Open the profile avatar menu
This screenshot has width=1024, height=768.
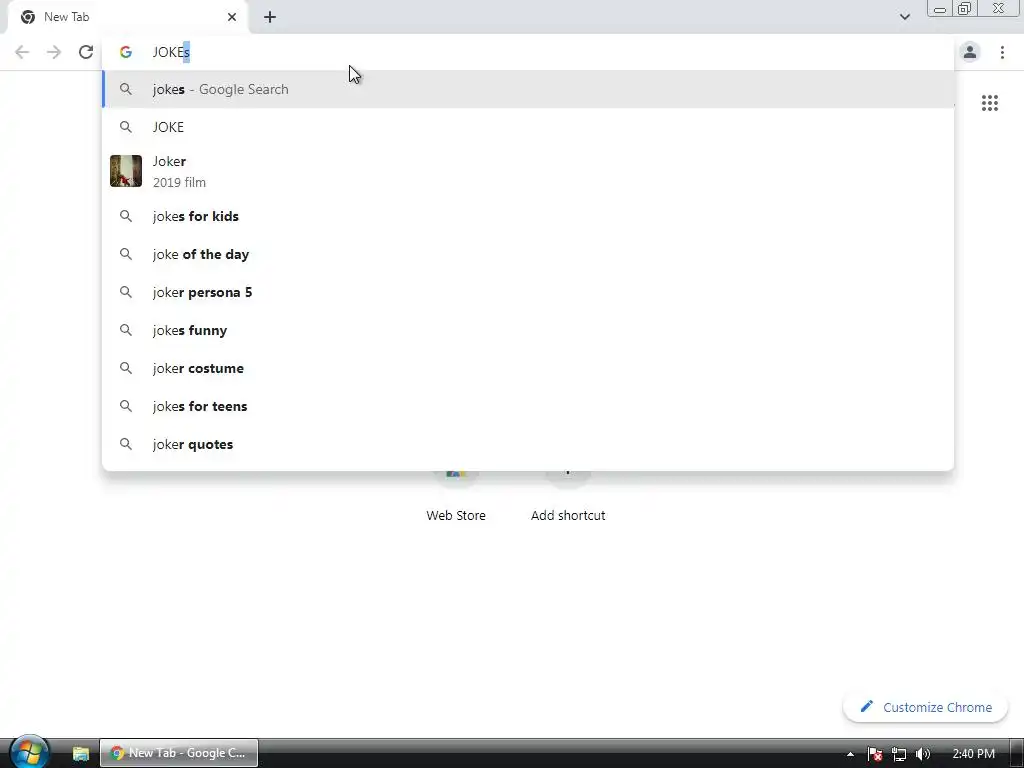pos(970,52)
